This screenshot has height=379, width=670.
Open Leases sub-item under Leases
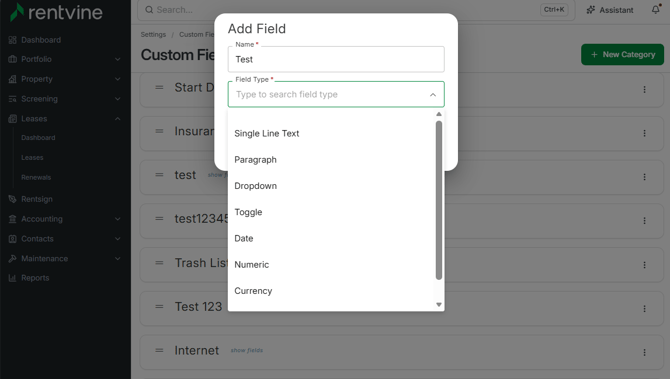pos(32,158)
